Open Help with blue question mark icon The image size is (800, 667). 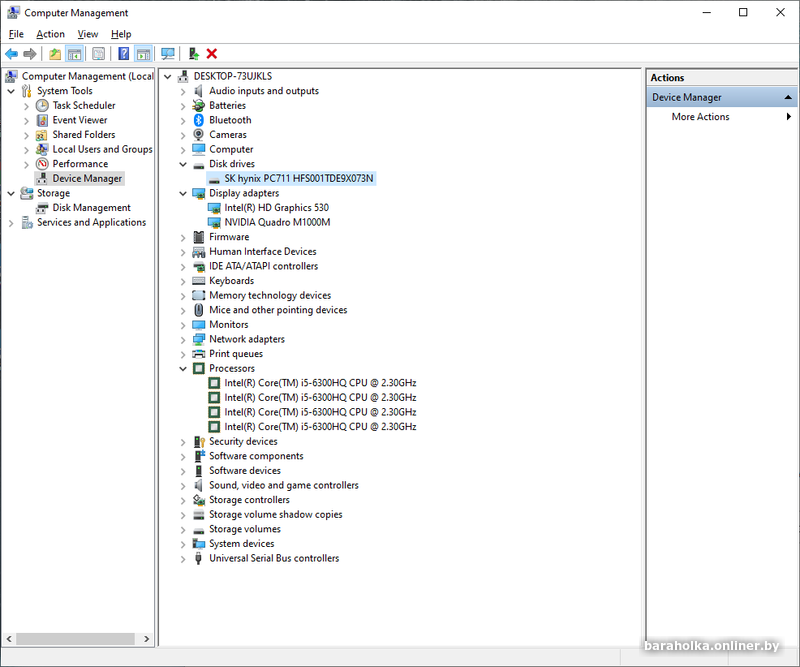point(123,54)
